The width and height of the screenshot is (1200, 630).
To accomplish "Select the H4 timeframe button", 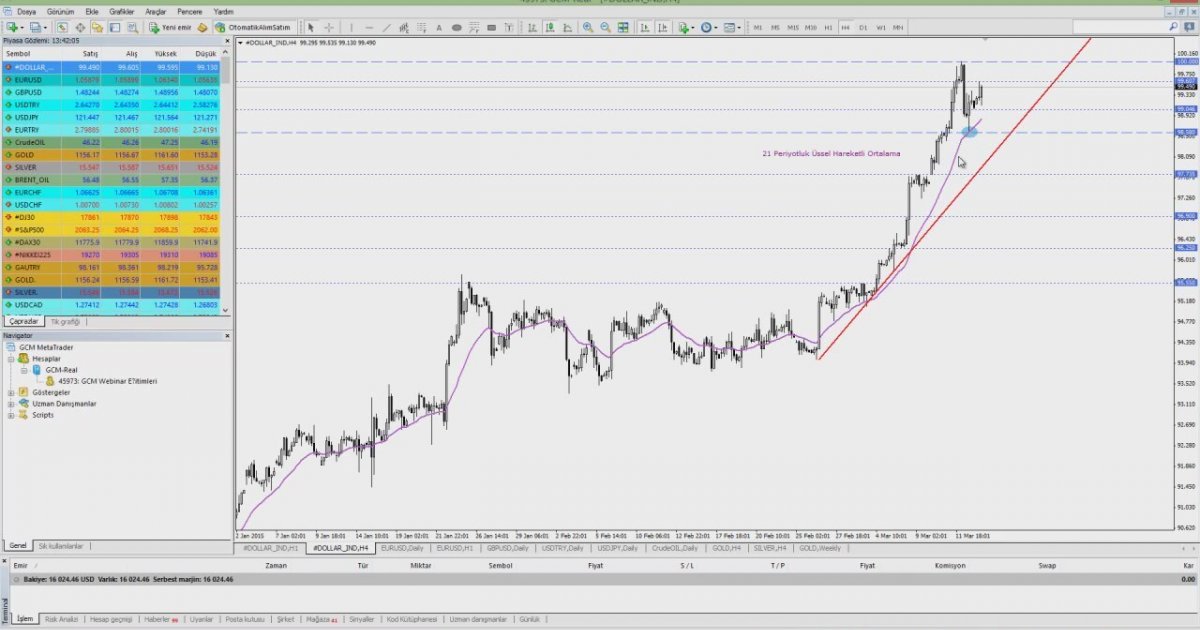I will click(x=845, y=28).
